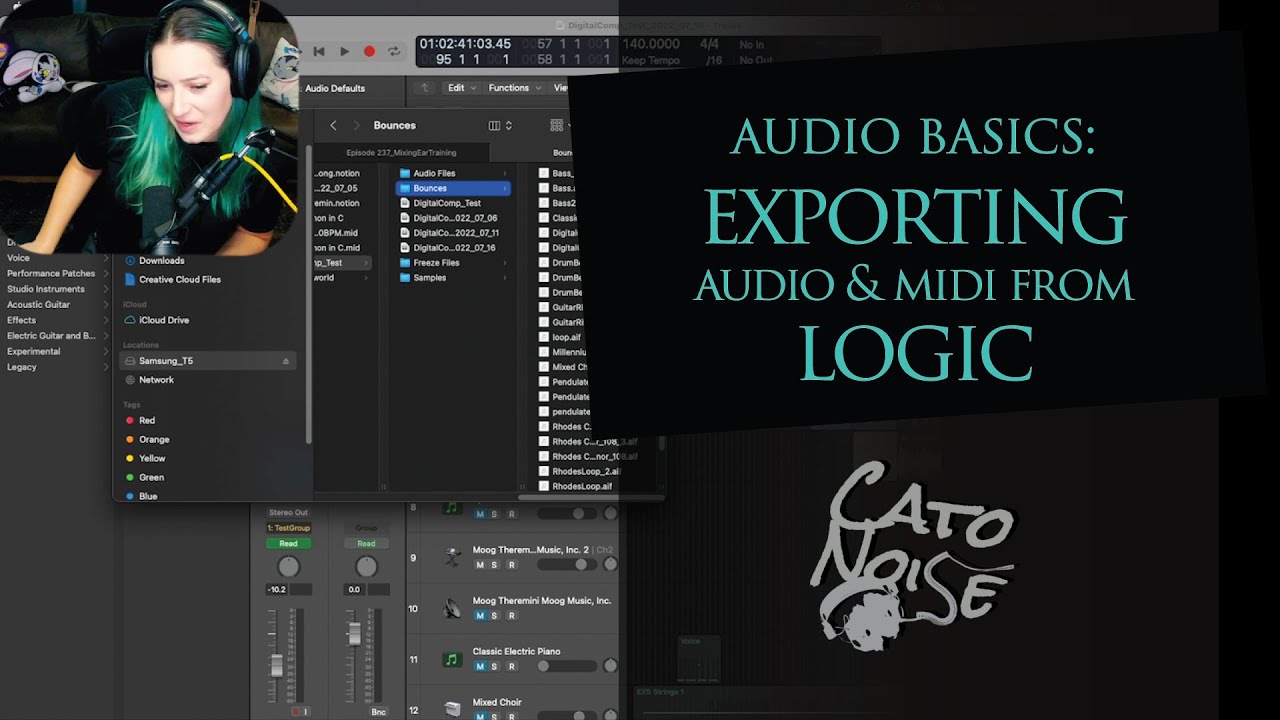This screenshot has width=1280, height=720.
Task: Record-enable track 9 Moog Theremini
Action: (511, 565)
